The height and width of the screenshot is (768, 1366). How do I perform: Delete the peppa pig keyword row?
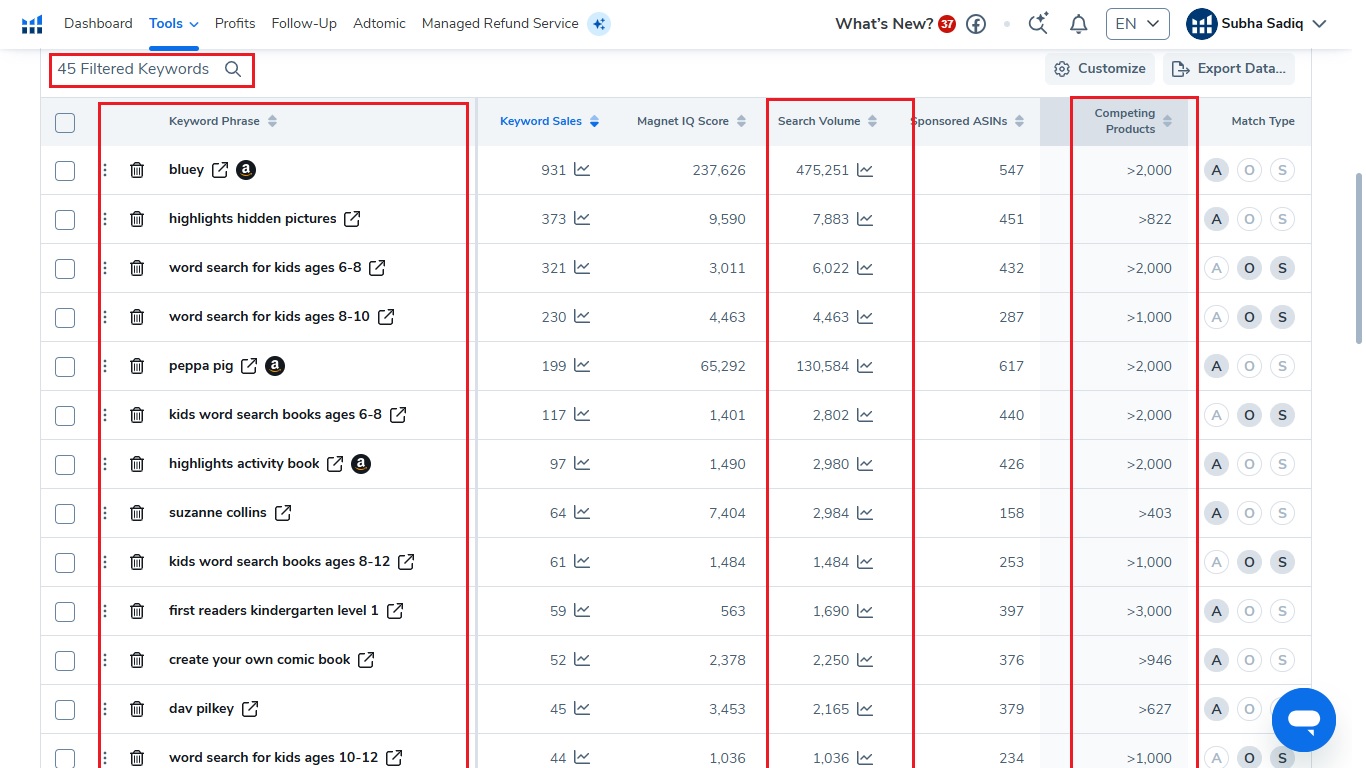tap(137, 366)
